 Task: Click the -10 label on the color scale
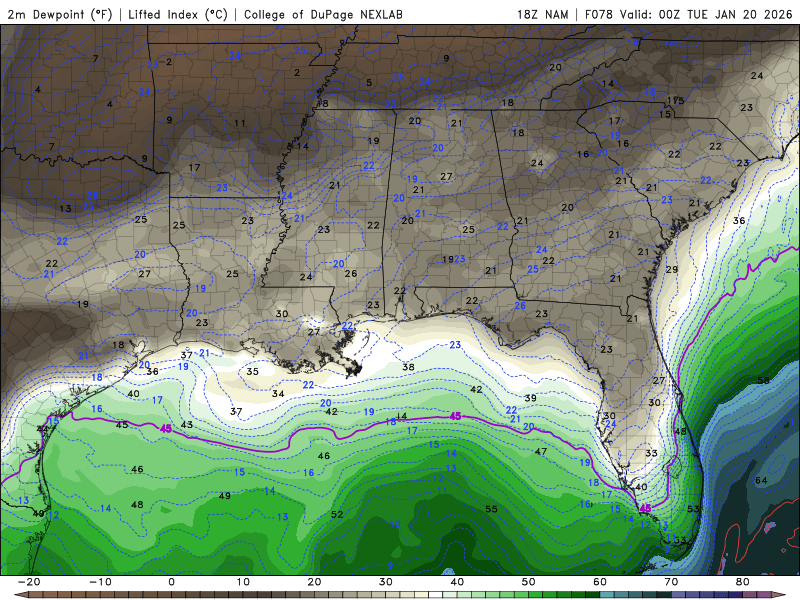(x=100, y=582)
